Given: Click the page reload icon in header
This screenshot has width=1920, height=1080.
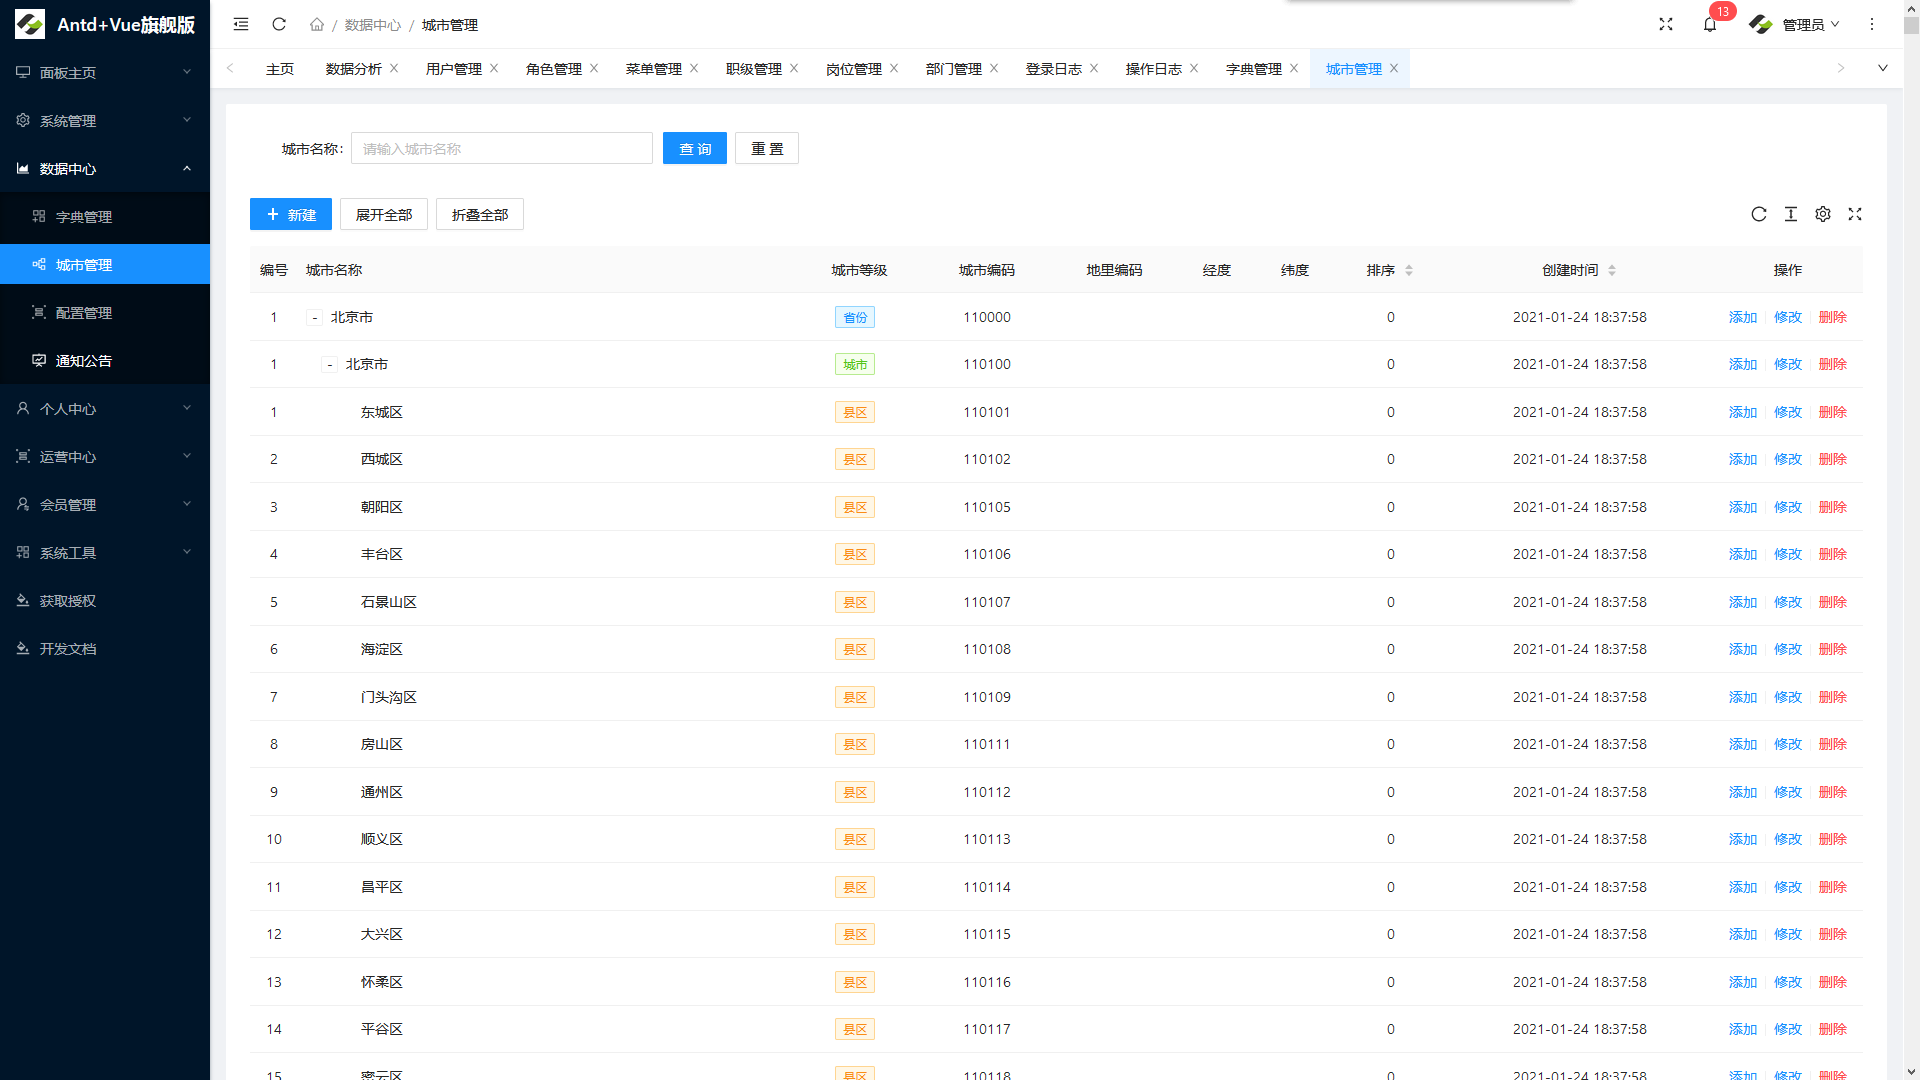Looking at the screenshot, I should (x=279, y=24).
